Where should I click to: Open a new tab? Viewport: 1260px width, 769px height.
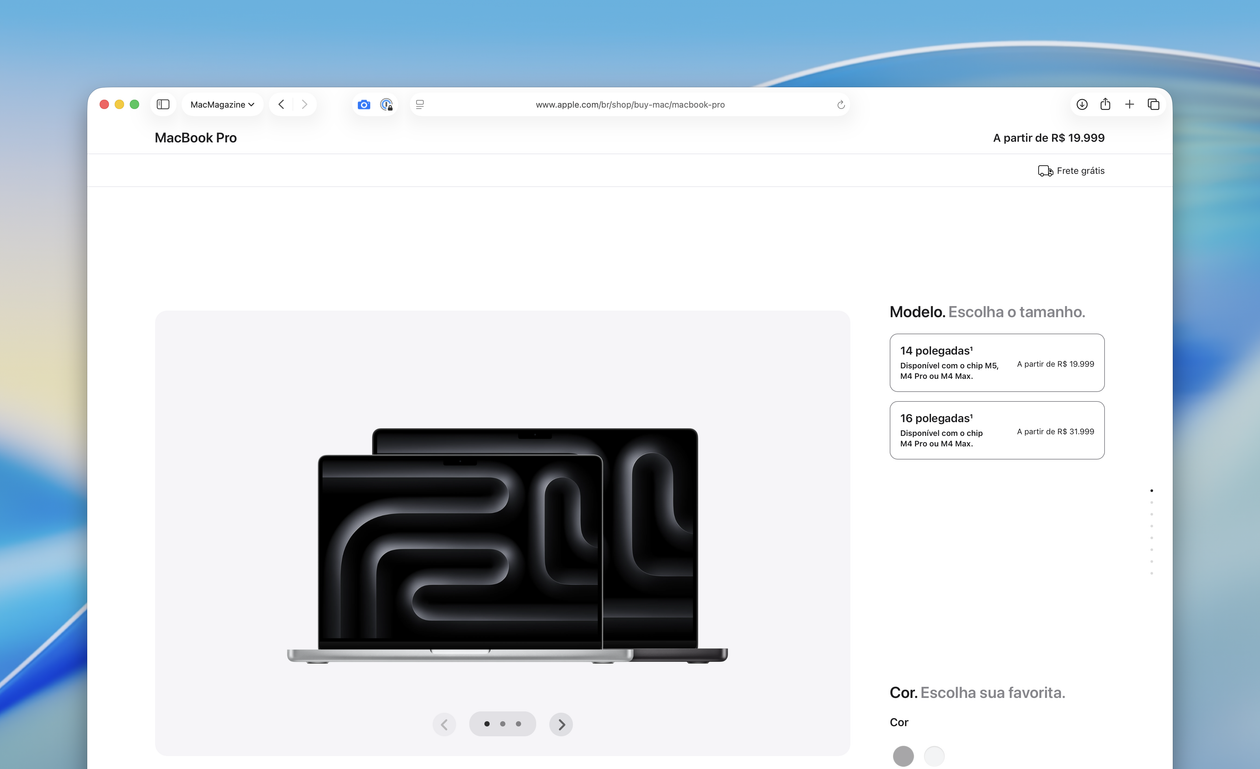pyautogui.click(x=1129, y=104)
